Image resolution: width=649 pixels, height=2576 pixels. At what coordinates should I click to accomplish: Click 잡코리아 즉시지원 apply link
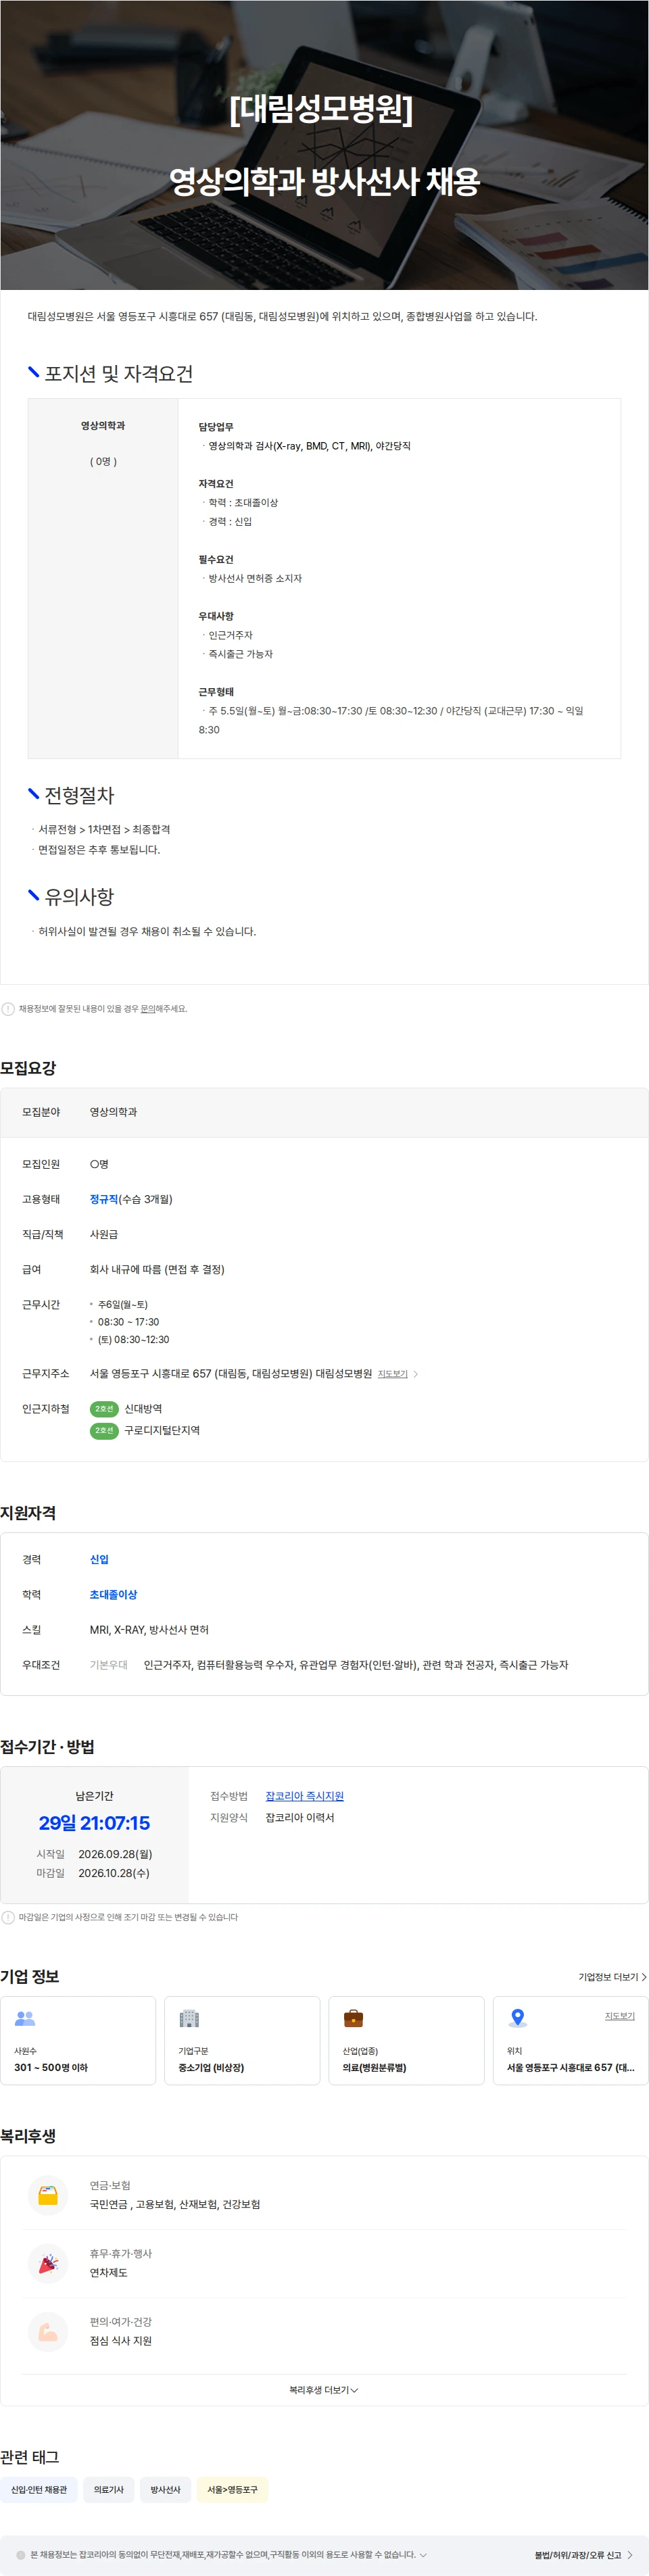click(304, 1796)
